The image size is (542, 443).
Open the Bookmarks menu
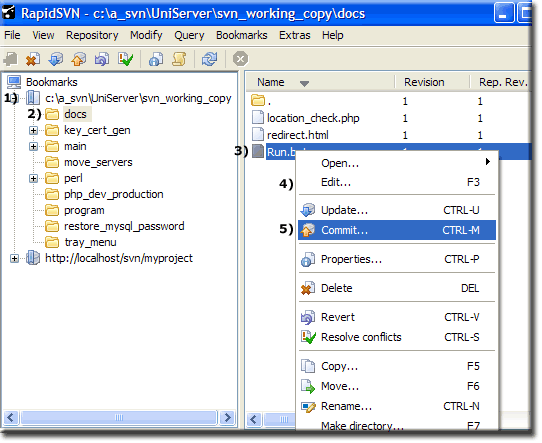coord(242,35)
